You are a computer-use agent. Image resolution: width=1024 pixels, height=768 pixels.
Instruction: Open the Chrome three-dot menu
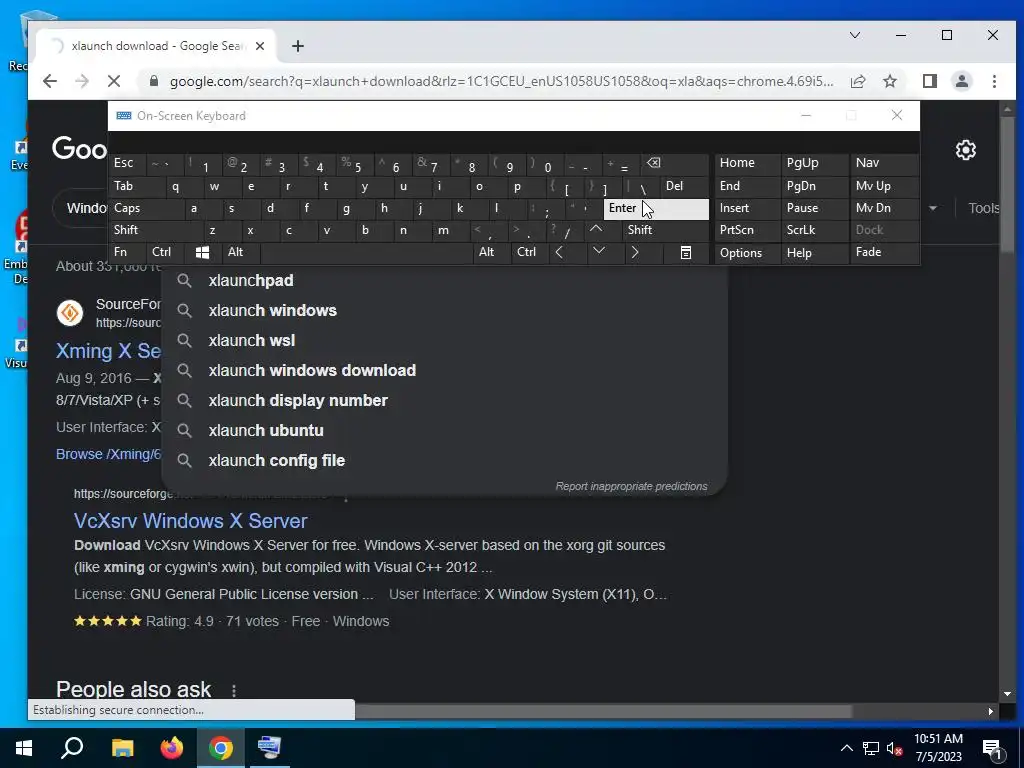tap(994, 81)
